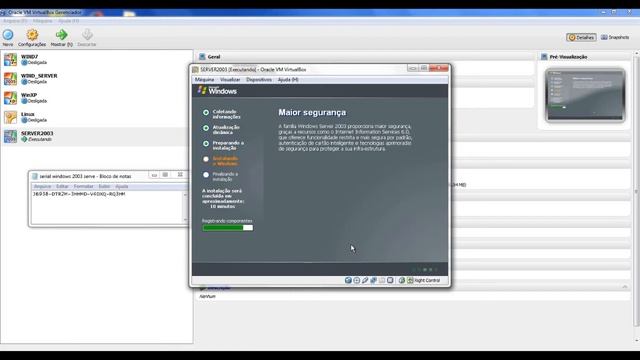640x360 pixels.
Task: Click Finalizando a instalação step indicator
Action: tap(206, 174)
